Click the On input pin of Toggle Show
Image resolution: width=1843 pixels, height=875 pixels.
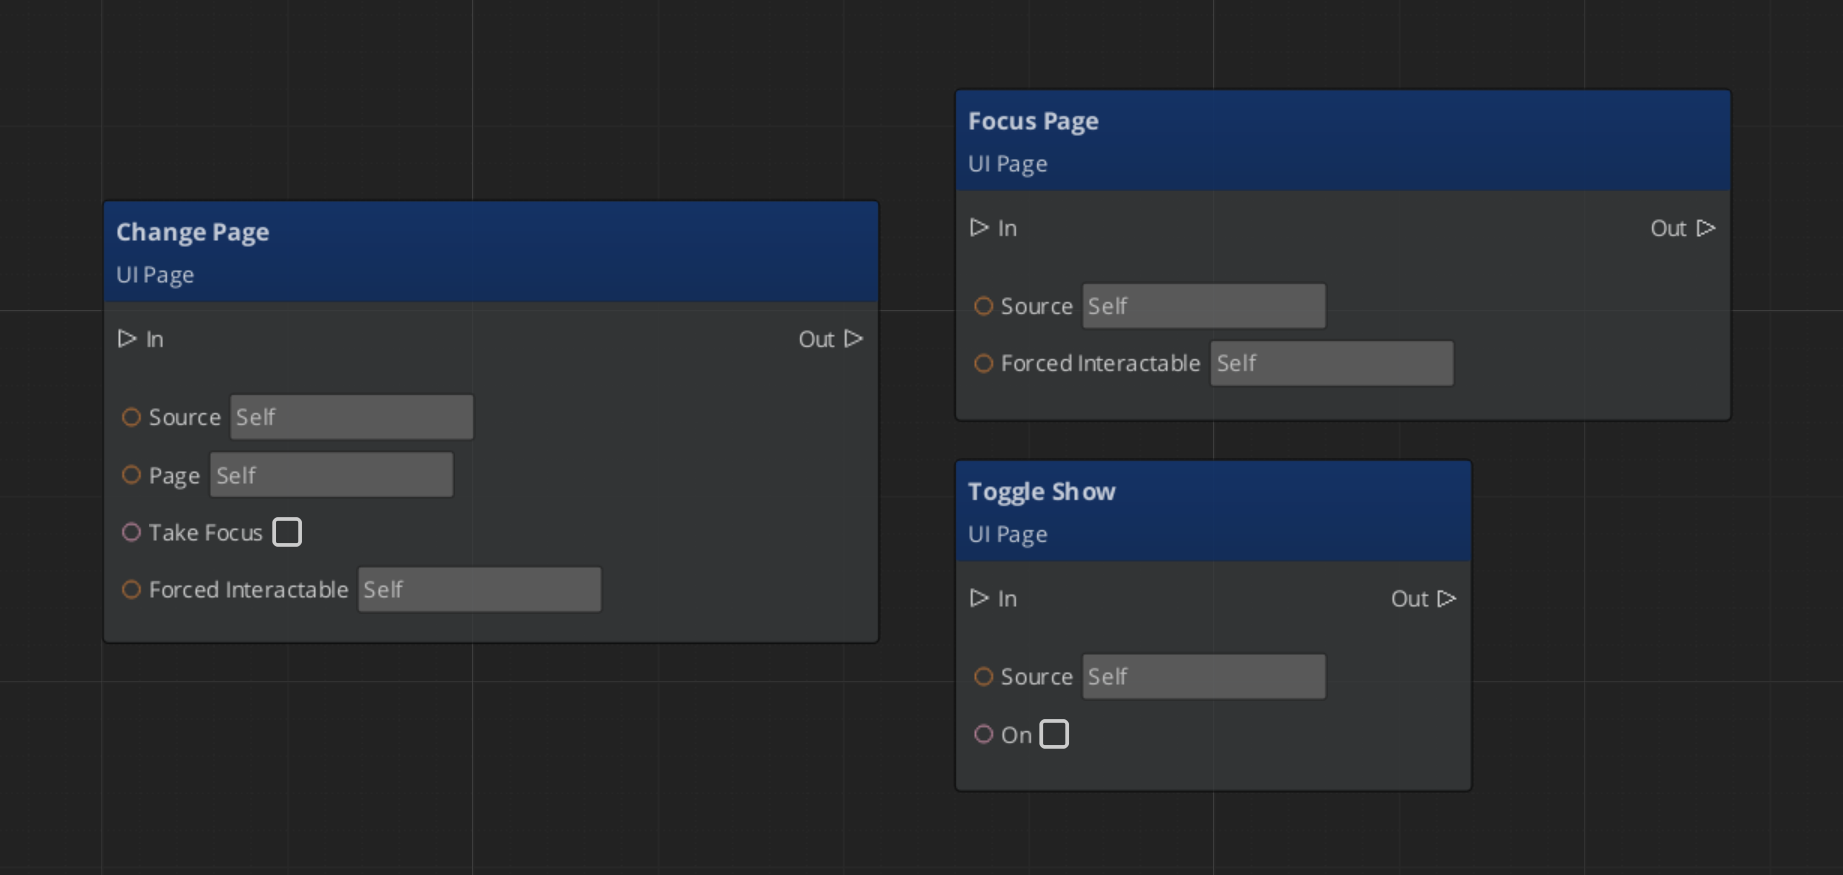pyautogui.click(x=984, y=734)
